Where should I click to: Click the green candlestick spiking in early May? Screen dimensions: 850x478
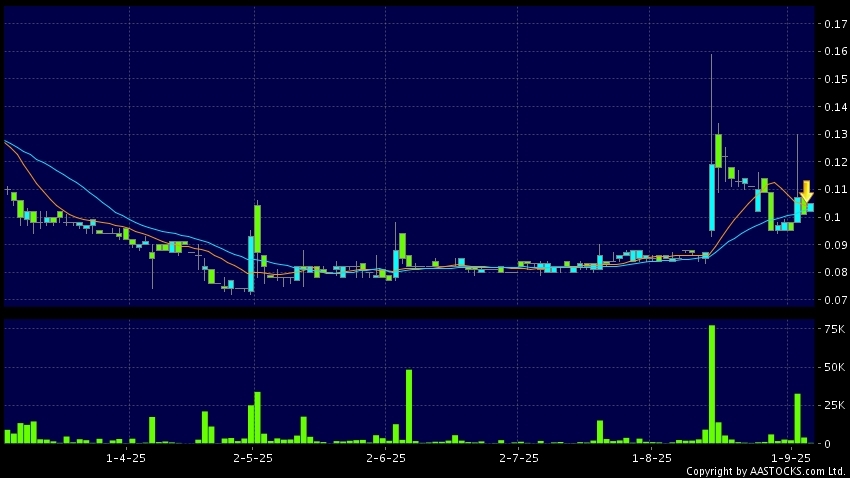(x=258, y=229)
